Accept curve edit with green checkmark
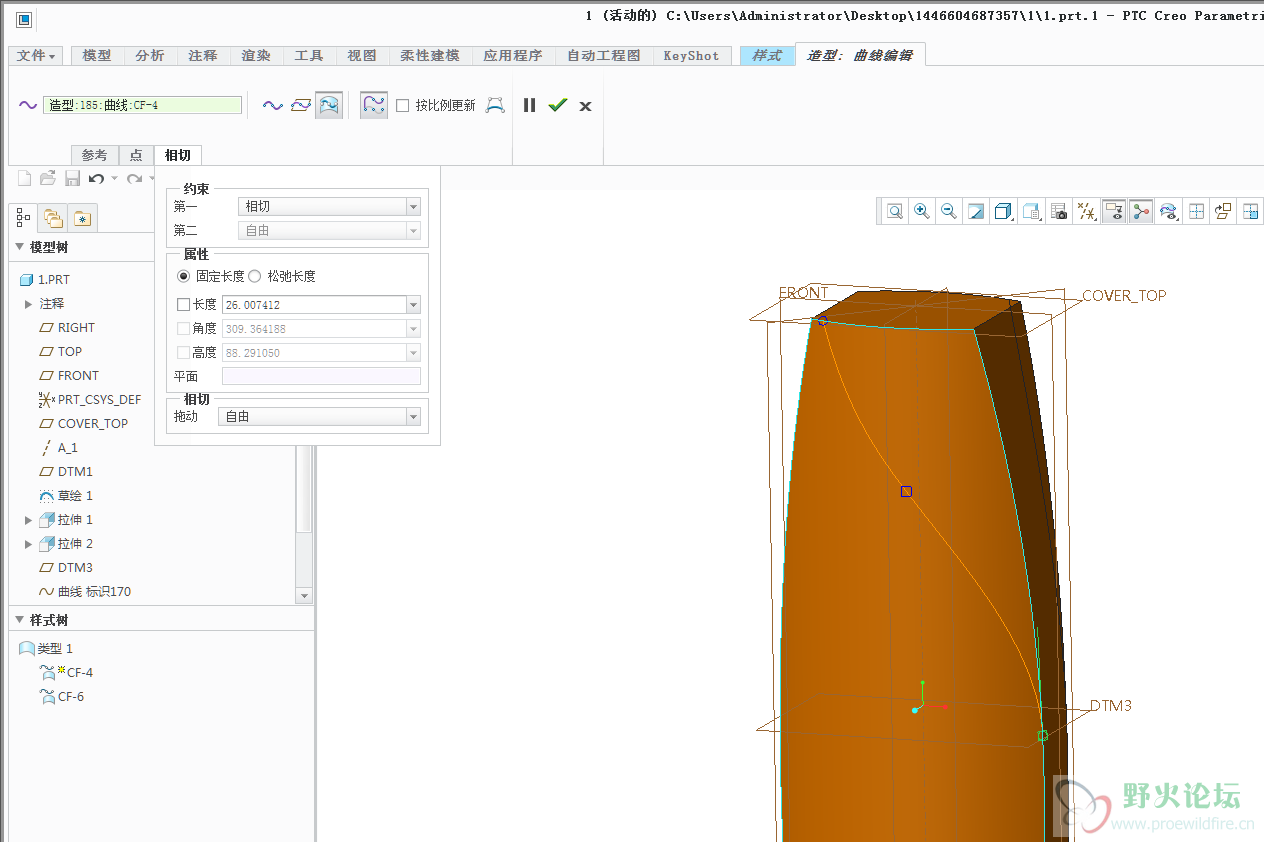This screenshot has width=1264, height=842. (x=558, y=105)
